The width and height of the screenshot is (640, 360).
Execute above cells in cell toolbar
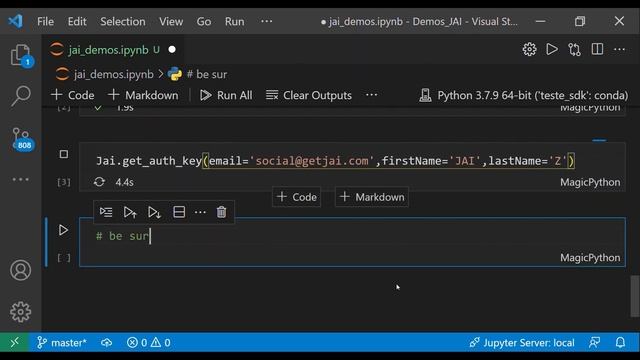[x=130, y=212]
